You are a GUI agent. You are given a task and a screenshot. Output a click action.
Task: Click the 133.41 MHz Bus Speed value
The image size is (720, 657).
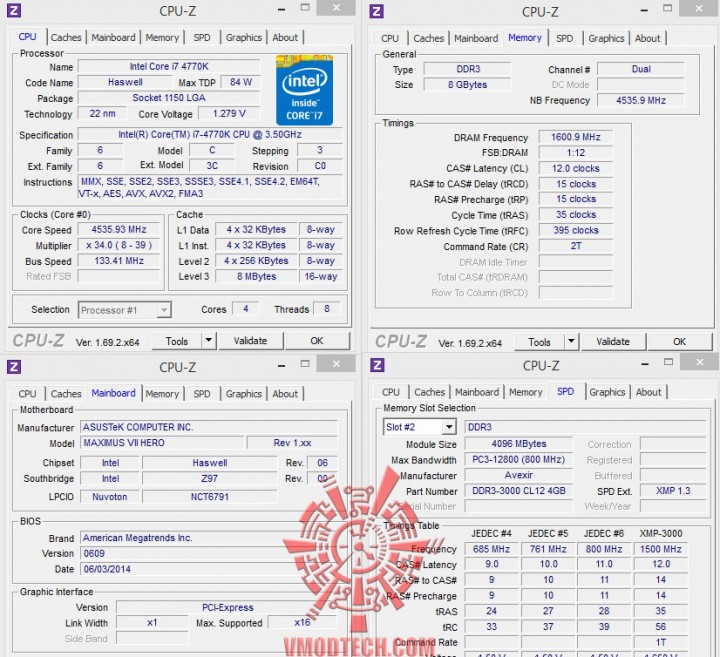point(118,261)
